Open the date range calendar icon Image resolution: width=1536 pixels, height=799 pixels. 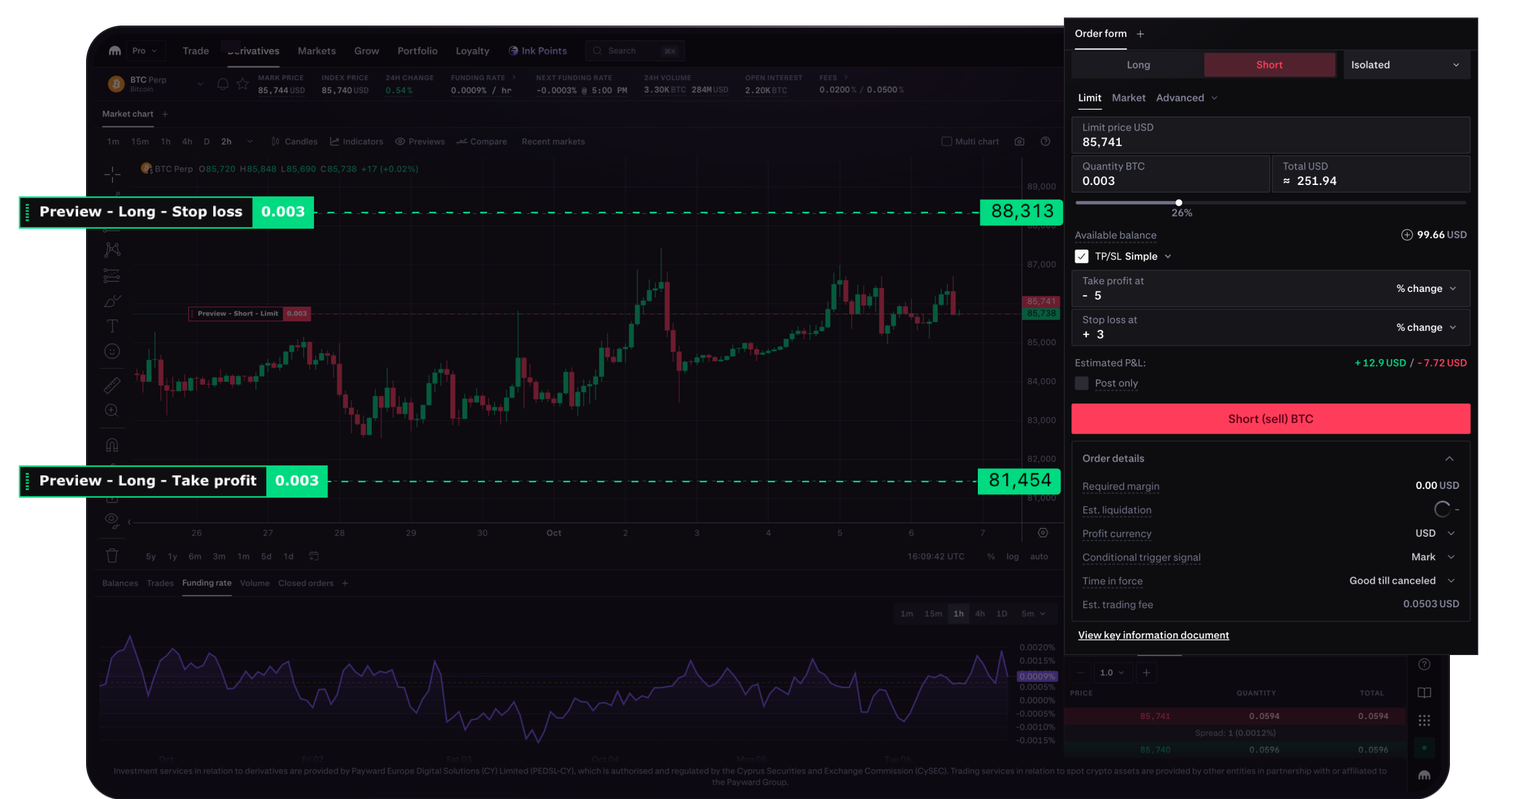(313, 556)
